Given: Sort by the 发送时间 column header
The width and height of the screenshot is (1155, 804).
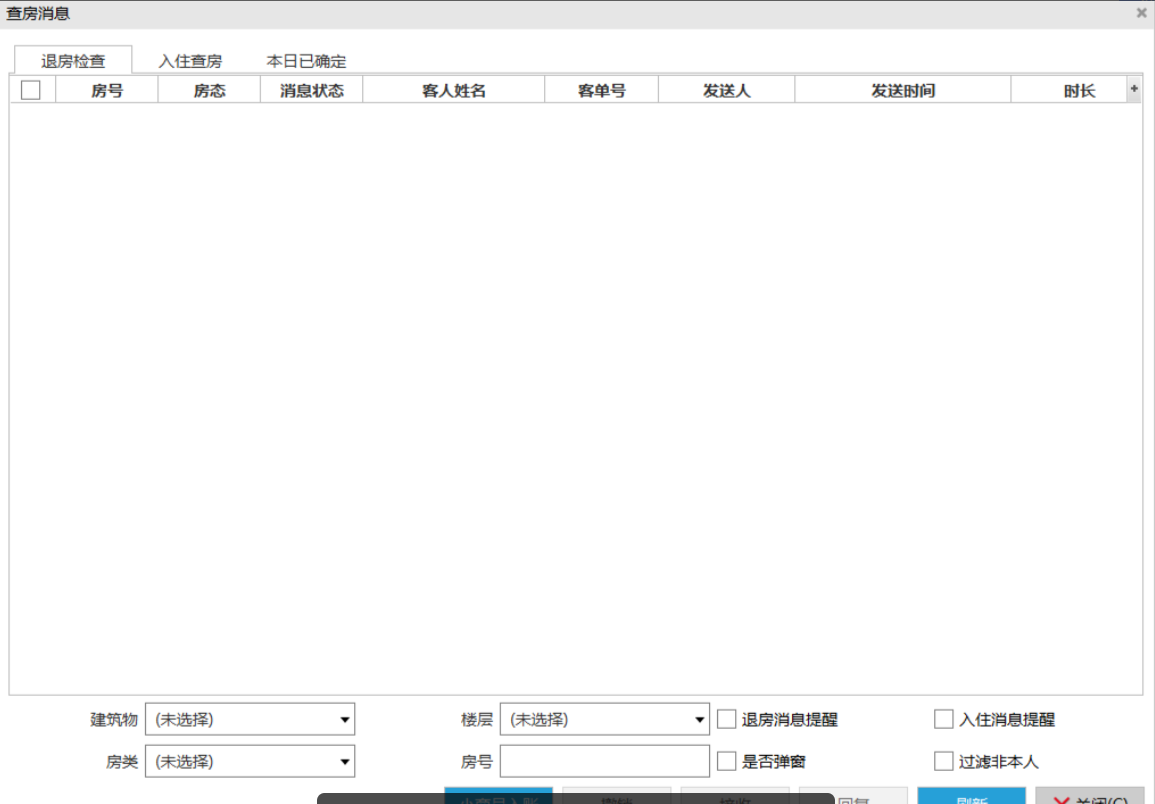Looking at the screenshot, I should 902,90.
